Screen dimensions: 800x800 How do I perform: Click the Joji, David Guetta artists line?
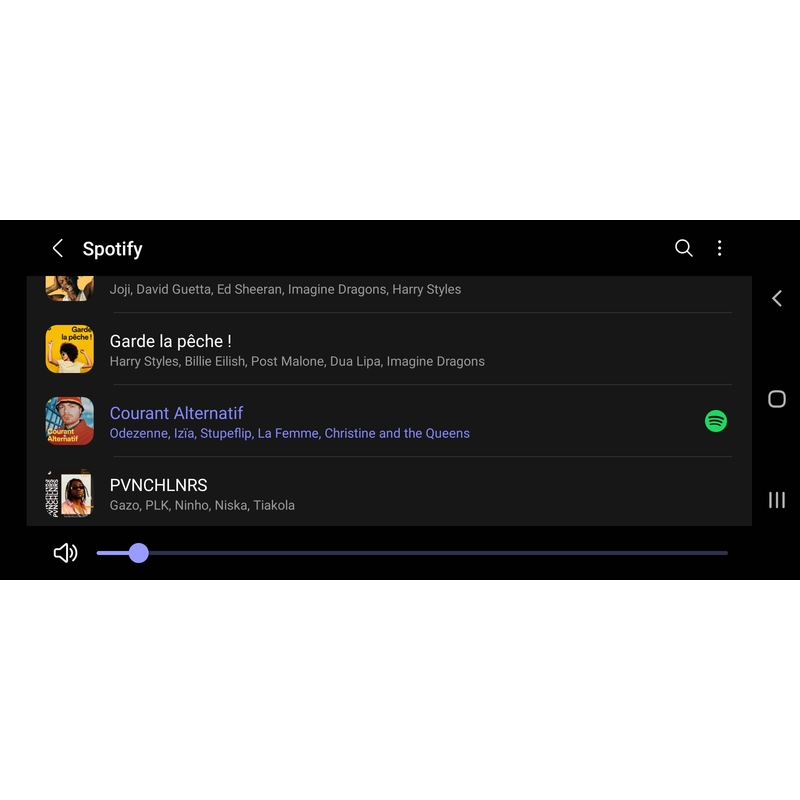point(285,289)
